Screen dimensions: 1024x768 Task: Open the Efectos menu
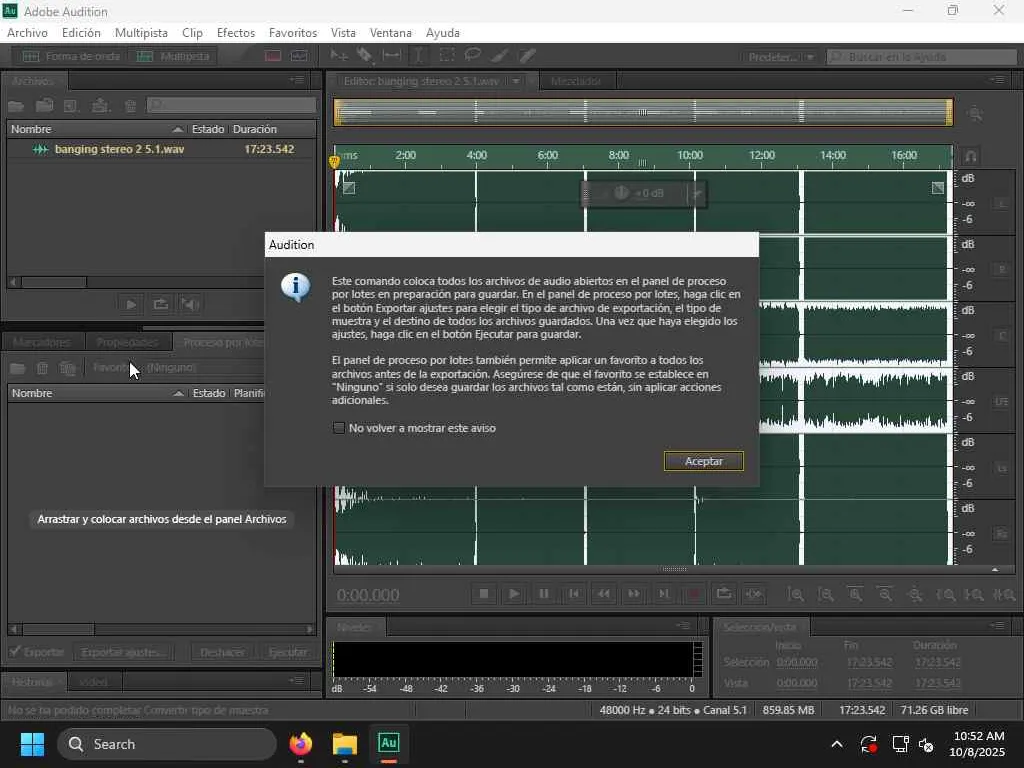coord(236,33)
